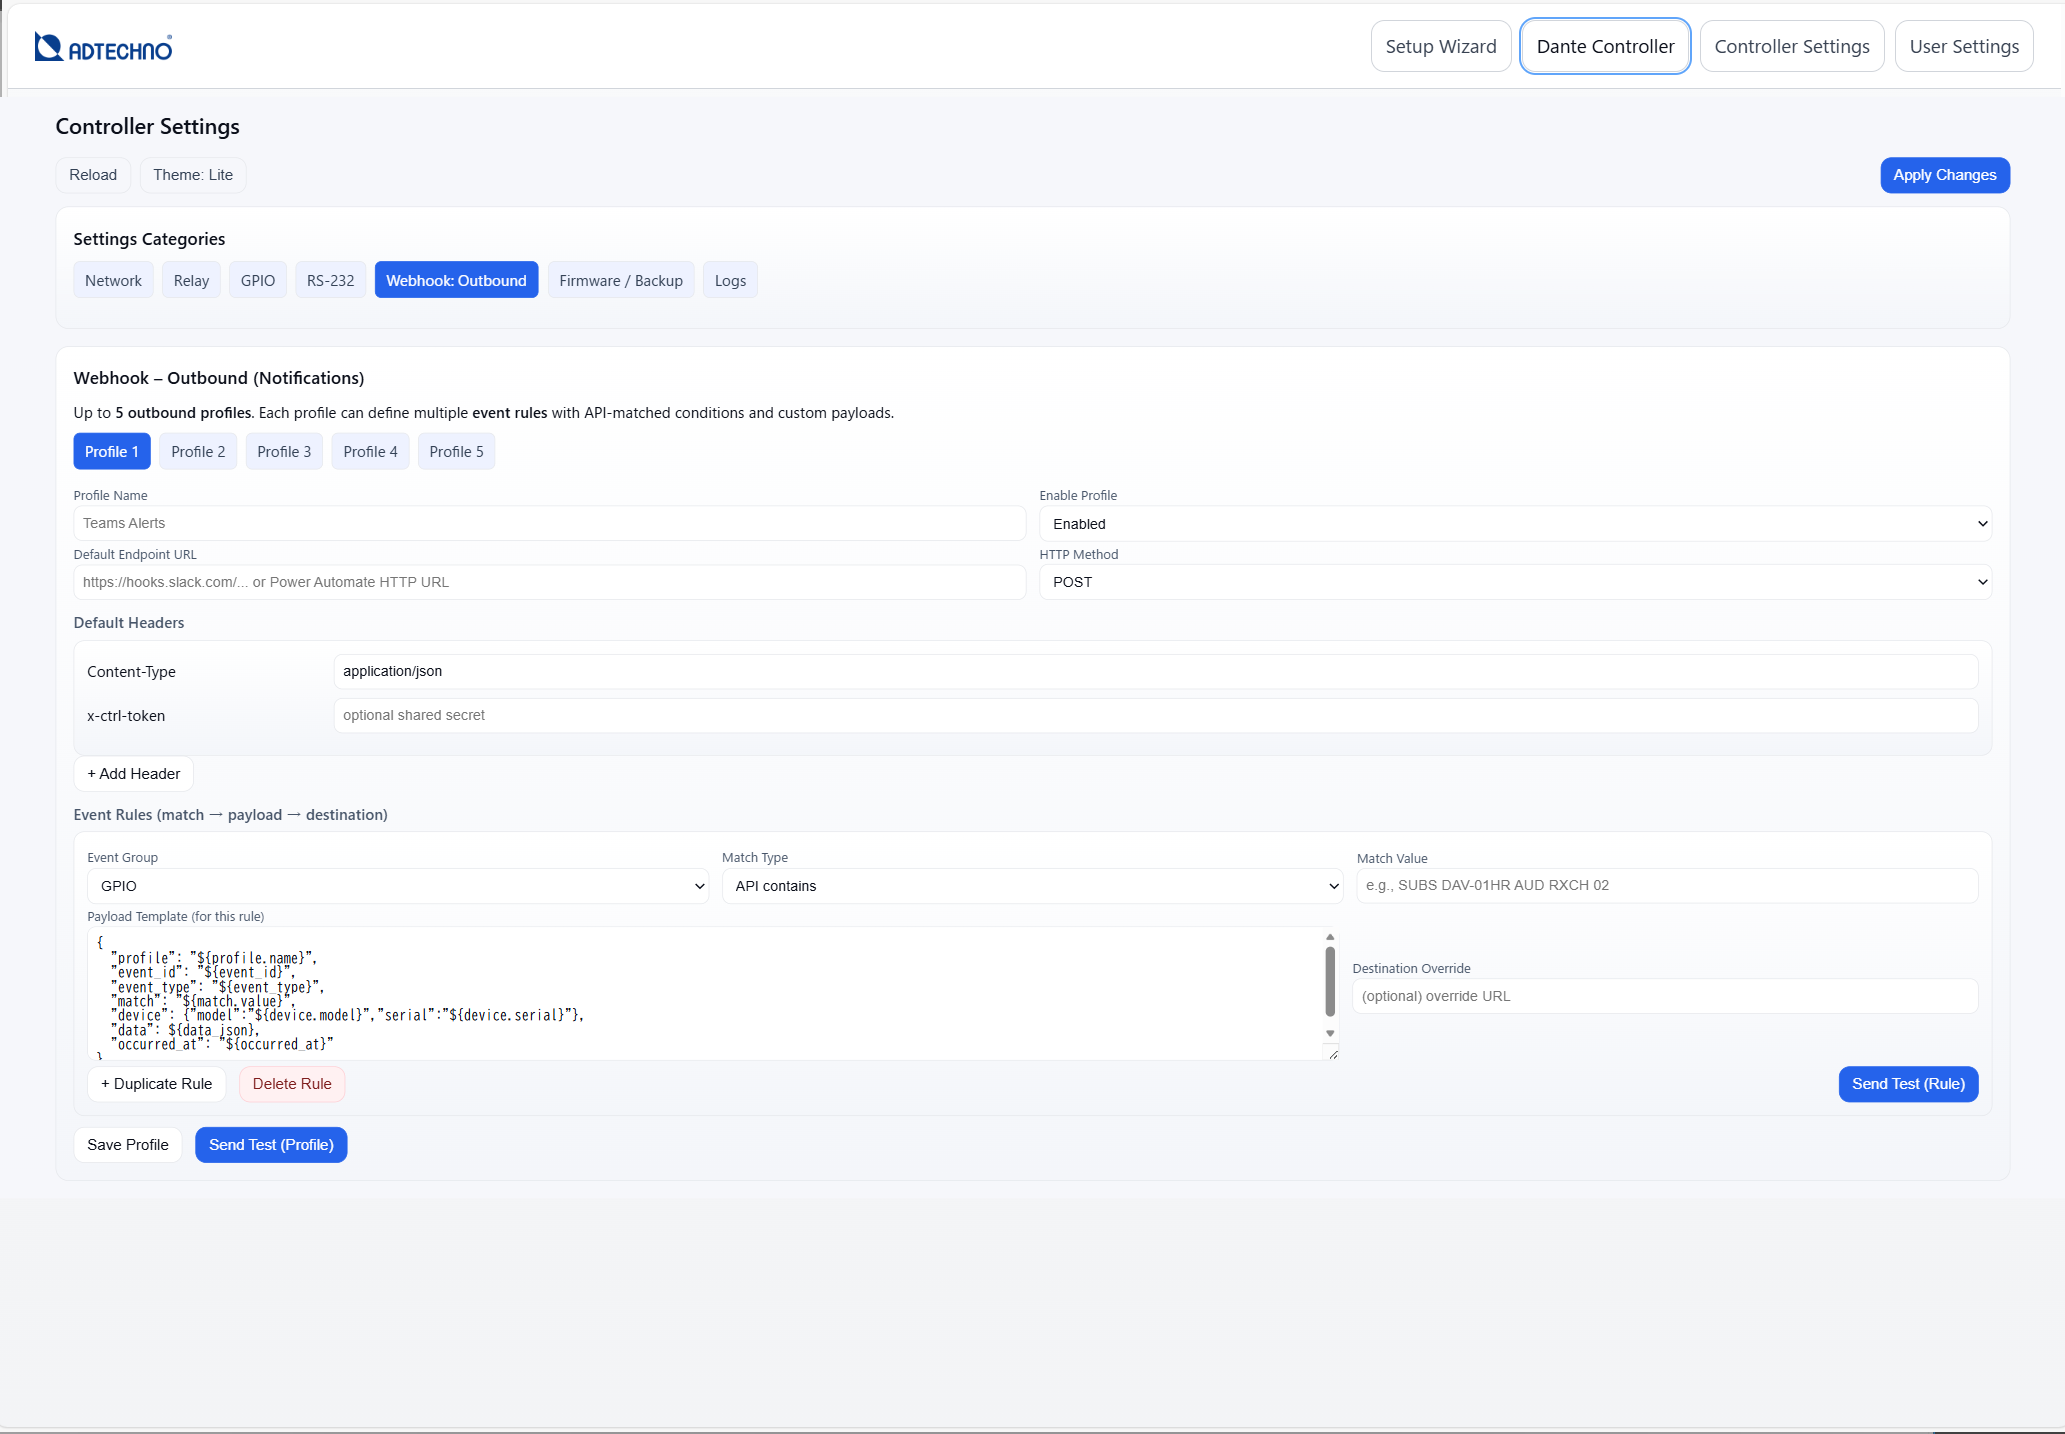This screenshot has width=2065, height=1434.
Task: Add a new default header
Action: (x=133, y=773)
